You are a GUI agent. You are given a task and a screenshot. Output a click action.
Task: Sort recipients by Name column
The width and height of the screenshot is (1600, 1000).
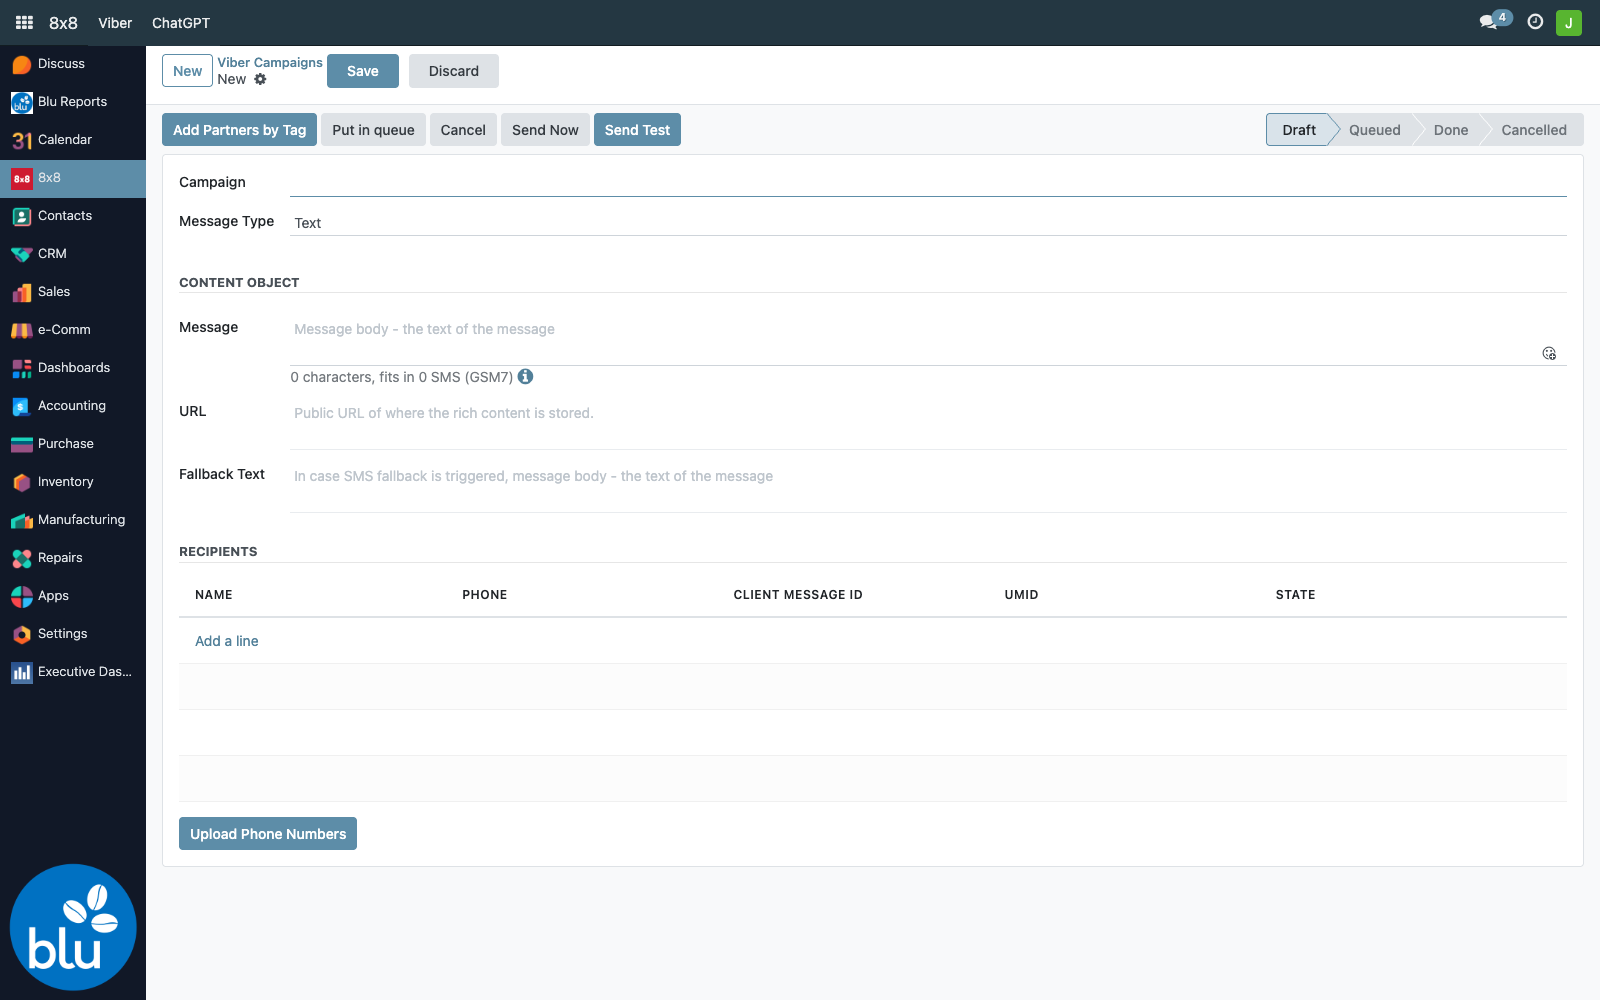point(214,595)
